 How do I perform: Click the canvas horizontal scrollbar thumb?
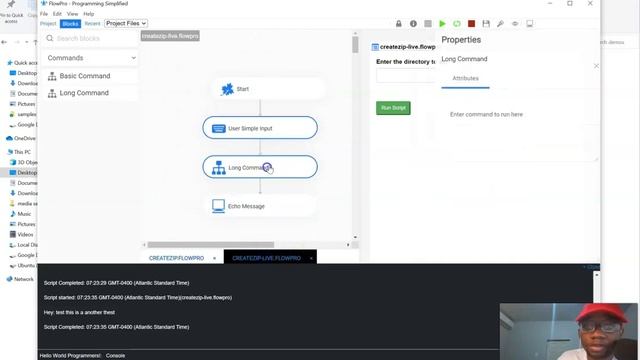pos(211,245)
